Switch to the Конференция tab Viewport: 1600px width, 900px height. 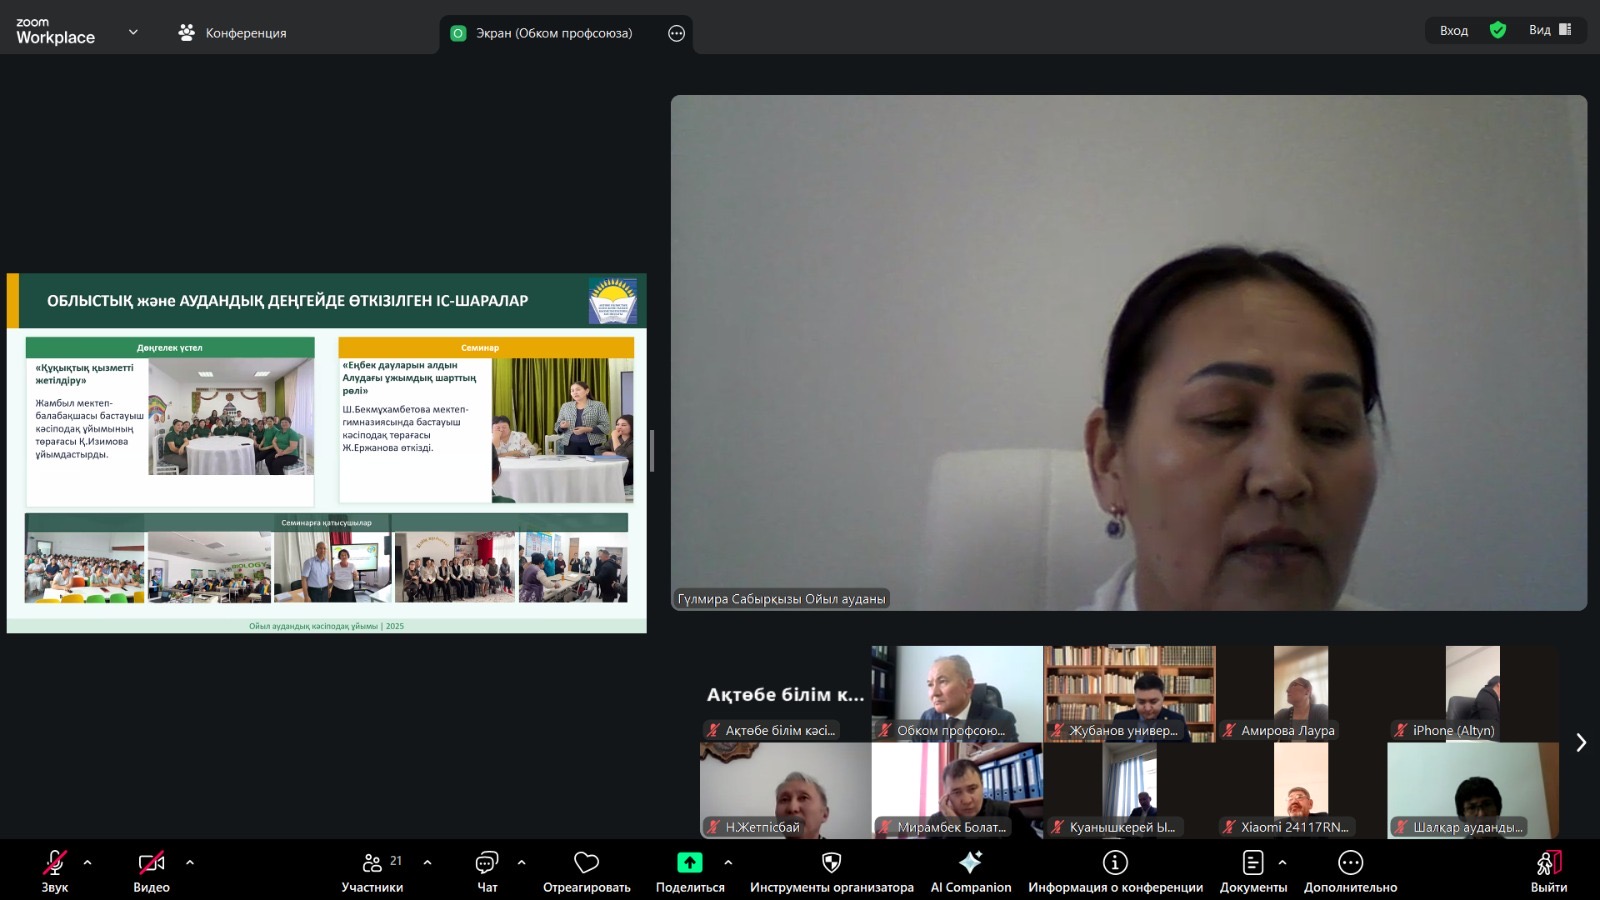coord(233,33)
